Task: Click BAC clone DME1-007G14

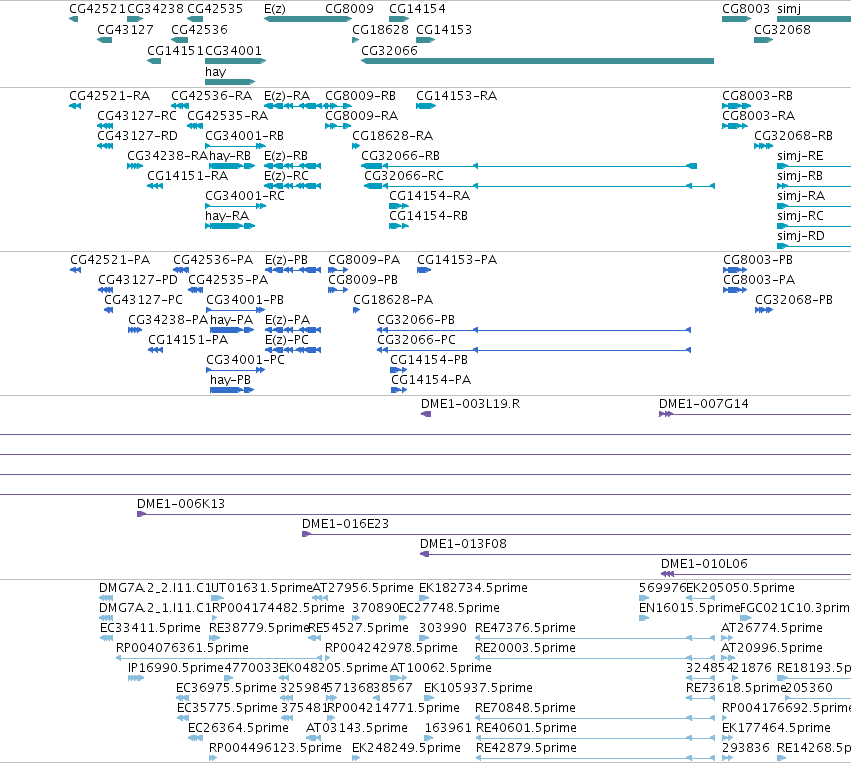Action: click(x=703, y=404)
